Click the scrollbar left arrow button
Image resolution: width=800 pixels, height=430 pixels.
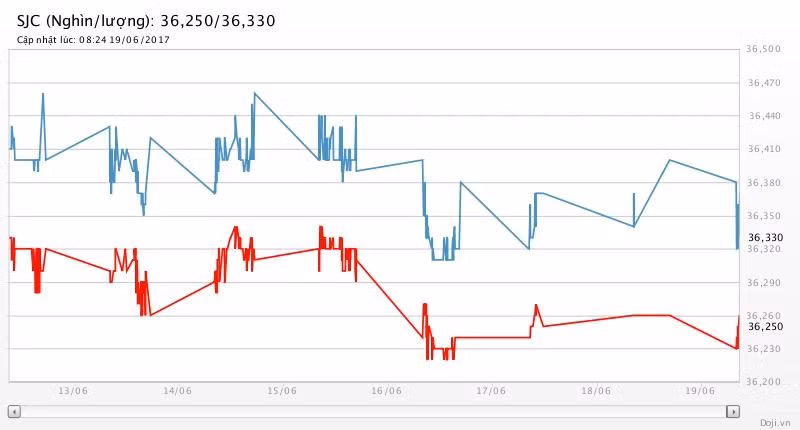pyautogui.click(x=14, y=411)
